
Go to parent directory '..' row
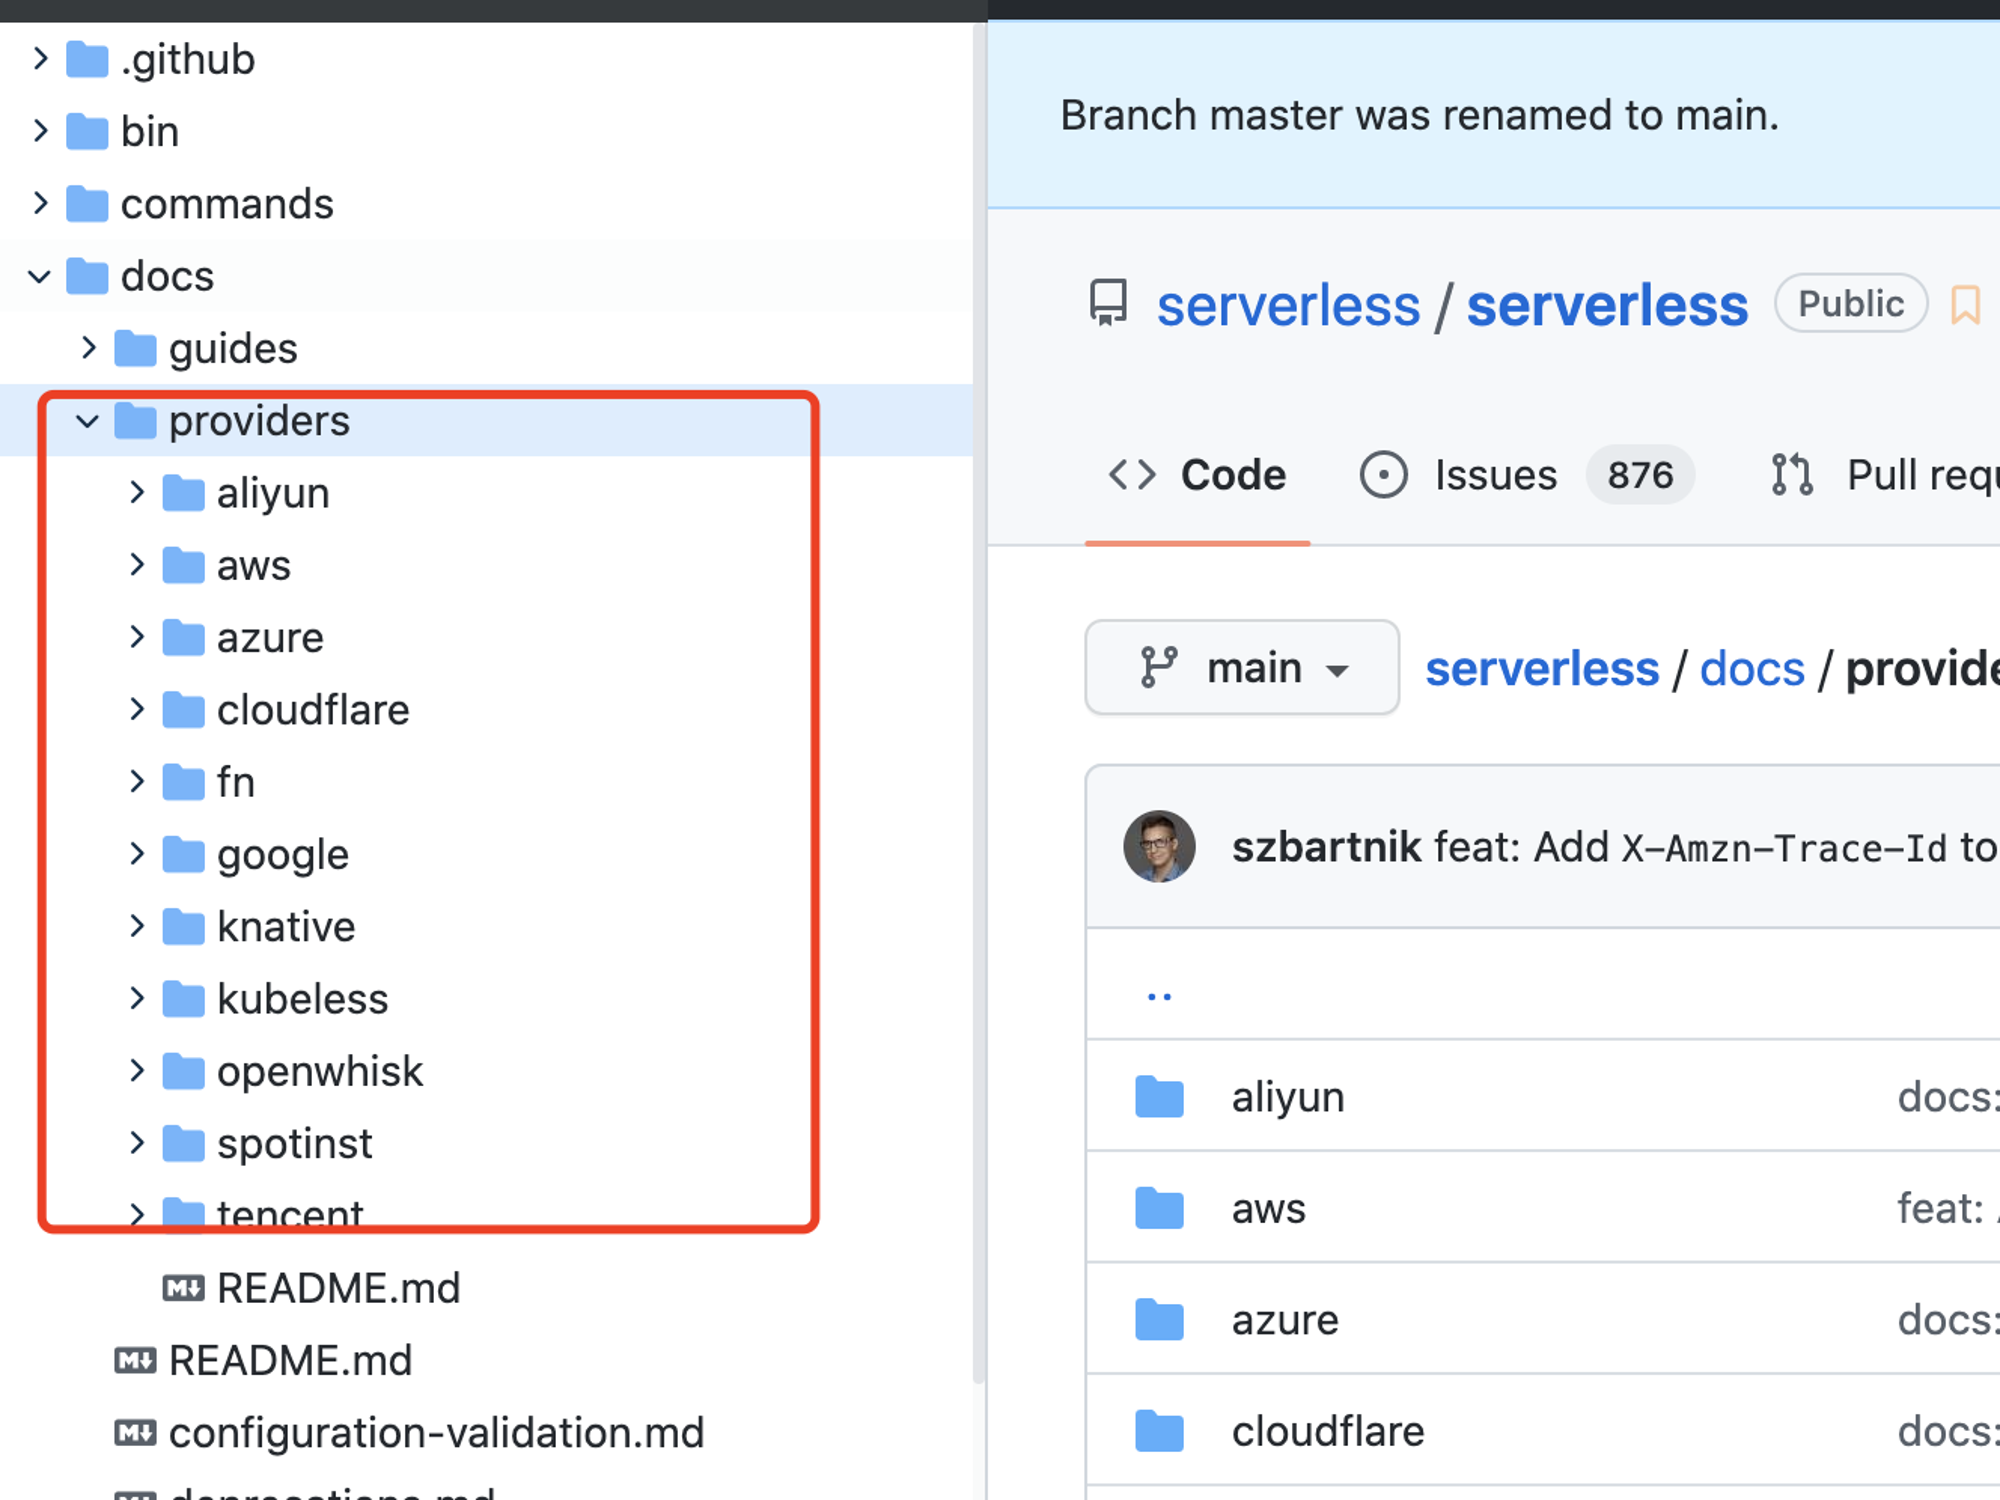point(1159,994)
